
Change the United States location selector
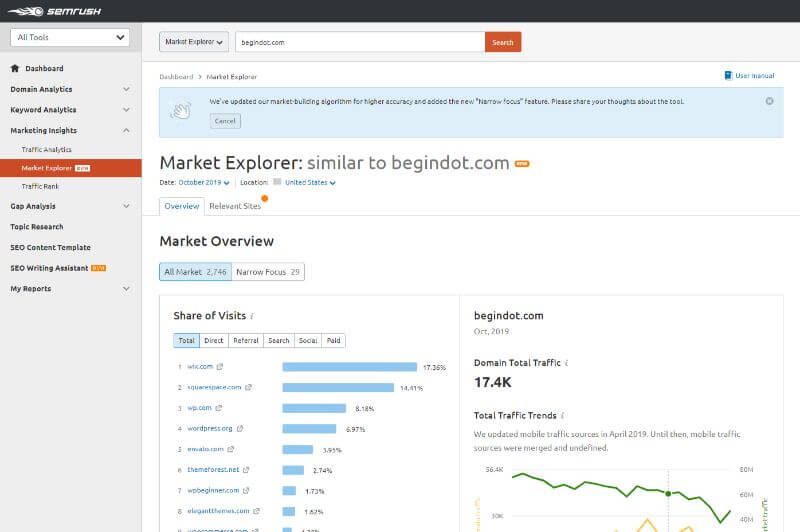pos(310,183)
